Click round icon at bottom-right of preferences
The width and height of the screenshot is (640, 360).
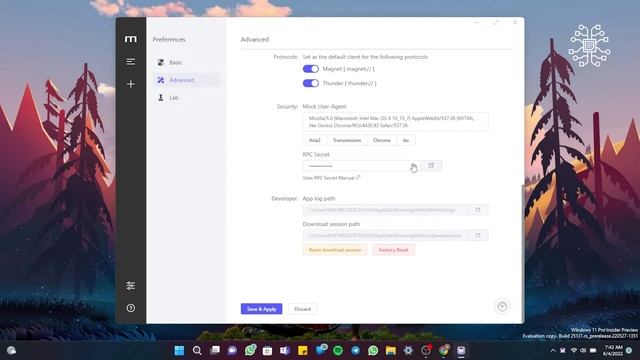click(x=502, y=306)
